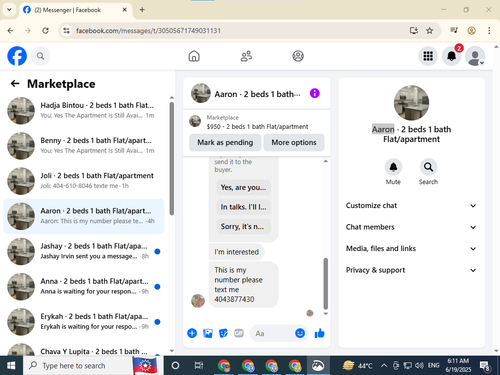Click the browser address bar URL
The image size is (500, 375).
[148, 31]
